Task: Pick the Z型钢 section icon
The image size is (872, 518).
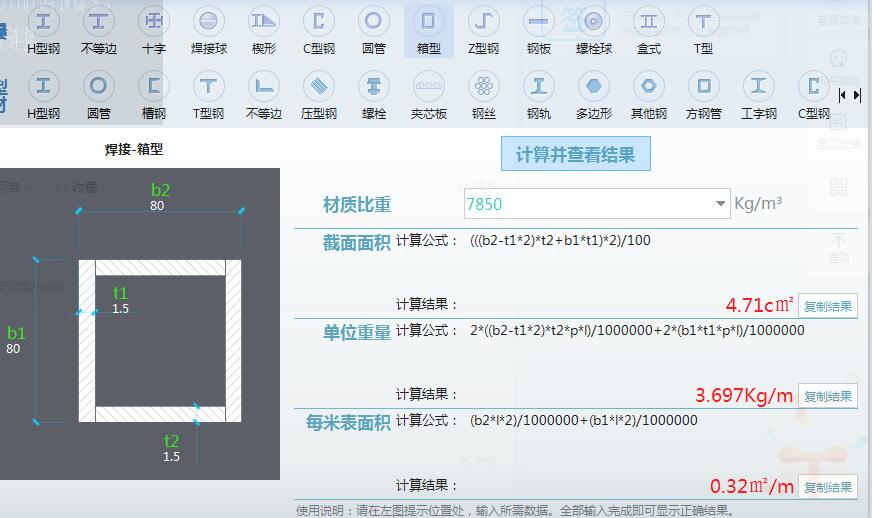Action: [x=483, y=32]
